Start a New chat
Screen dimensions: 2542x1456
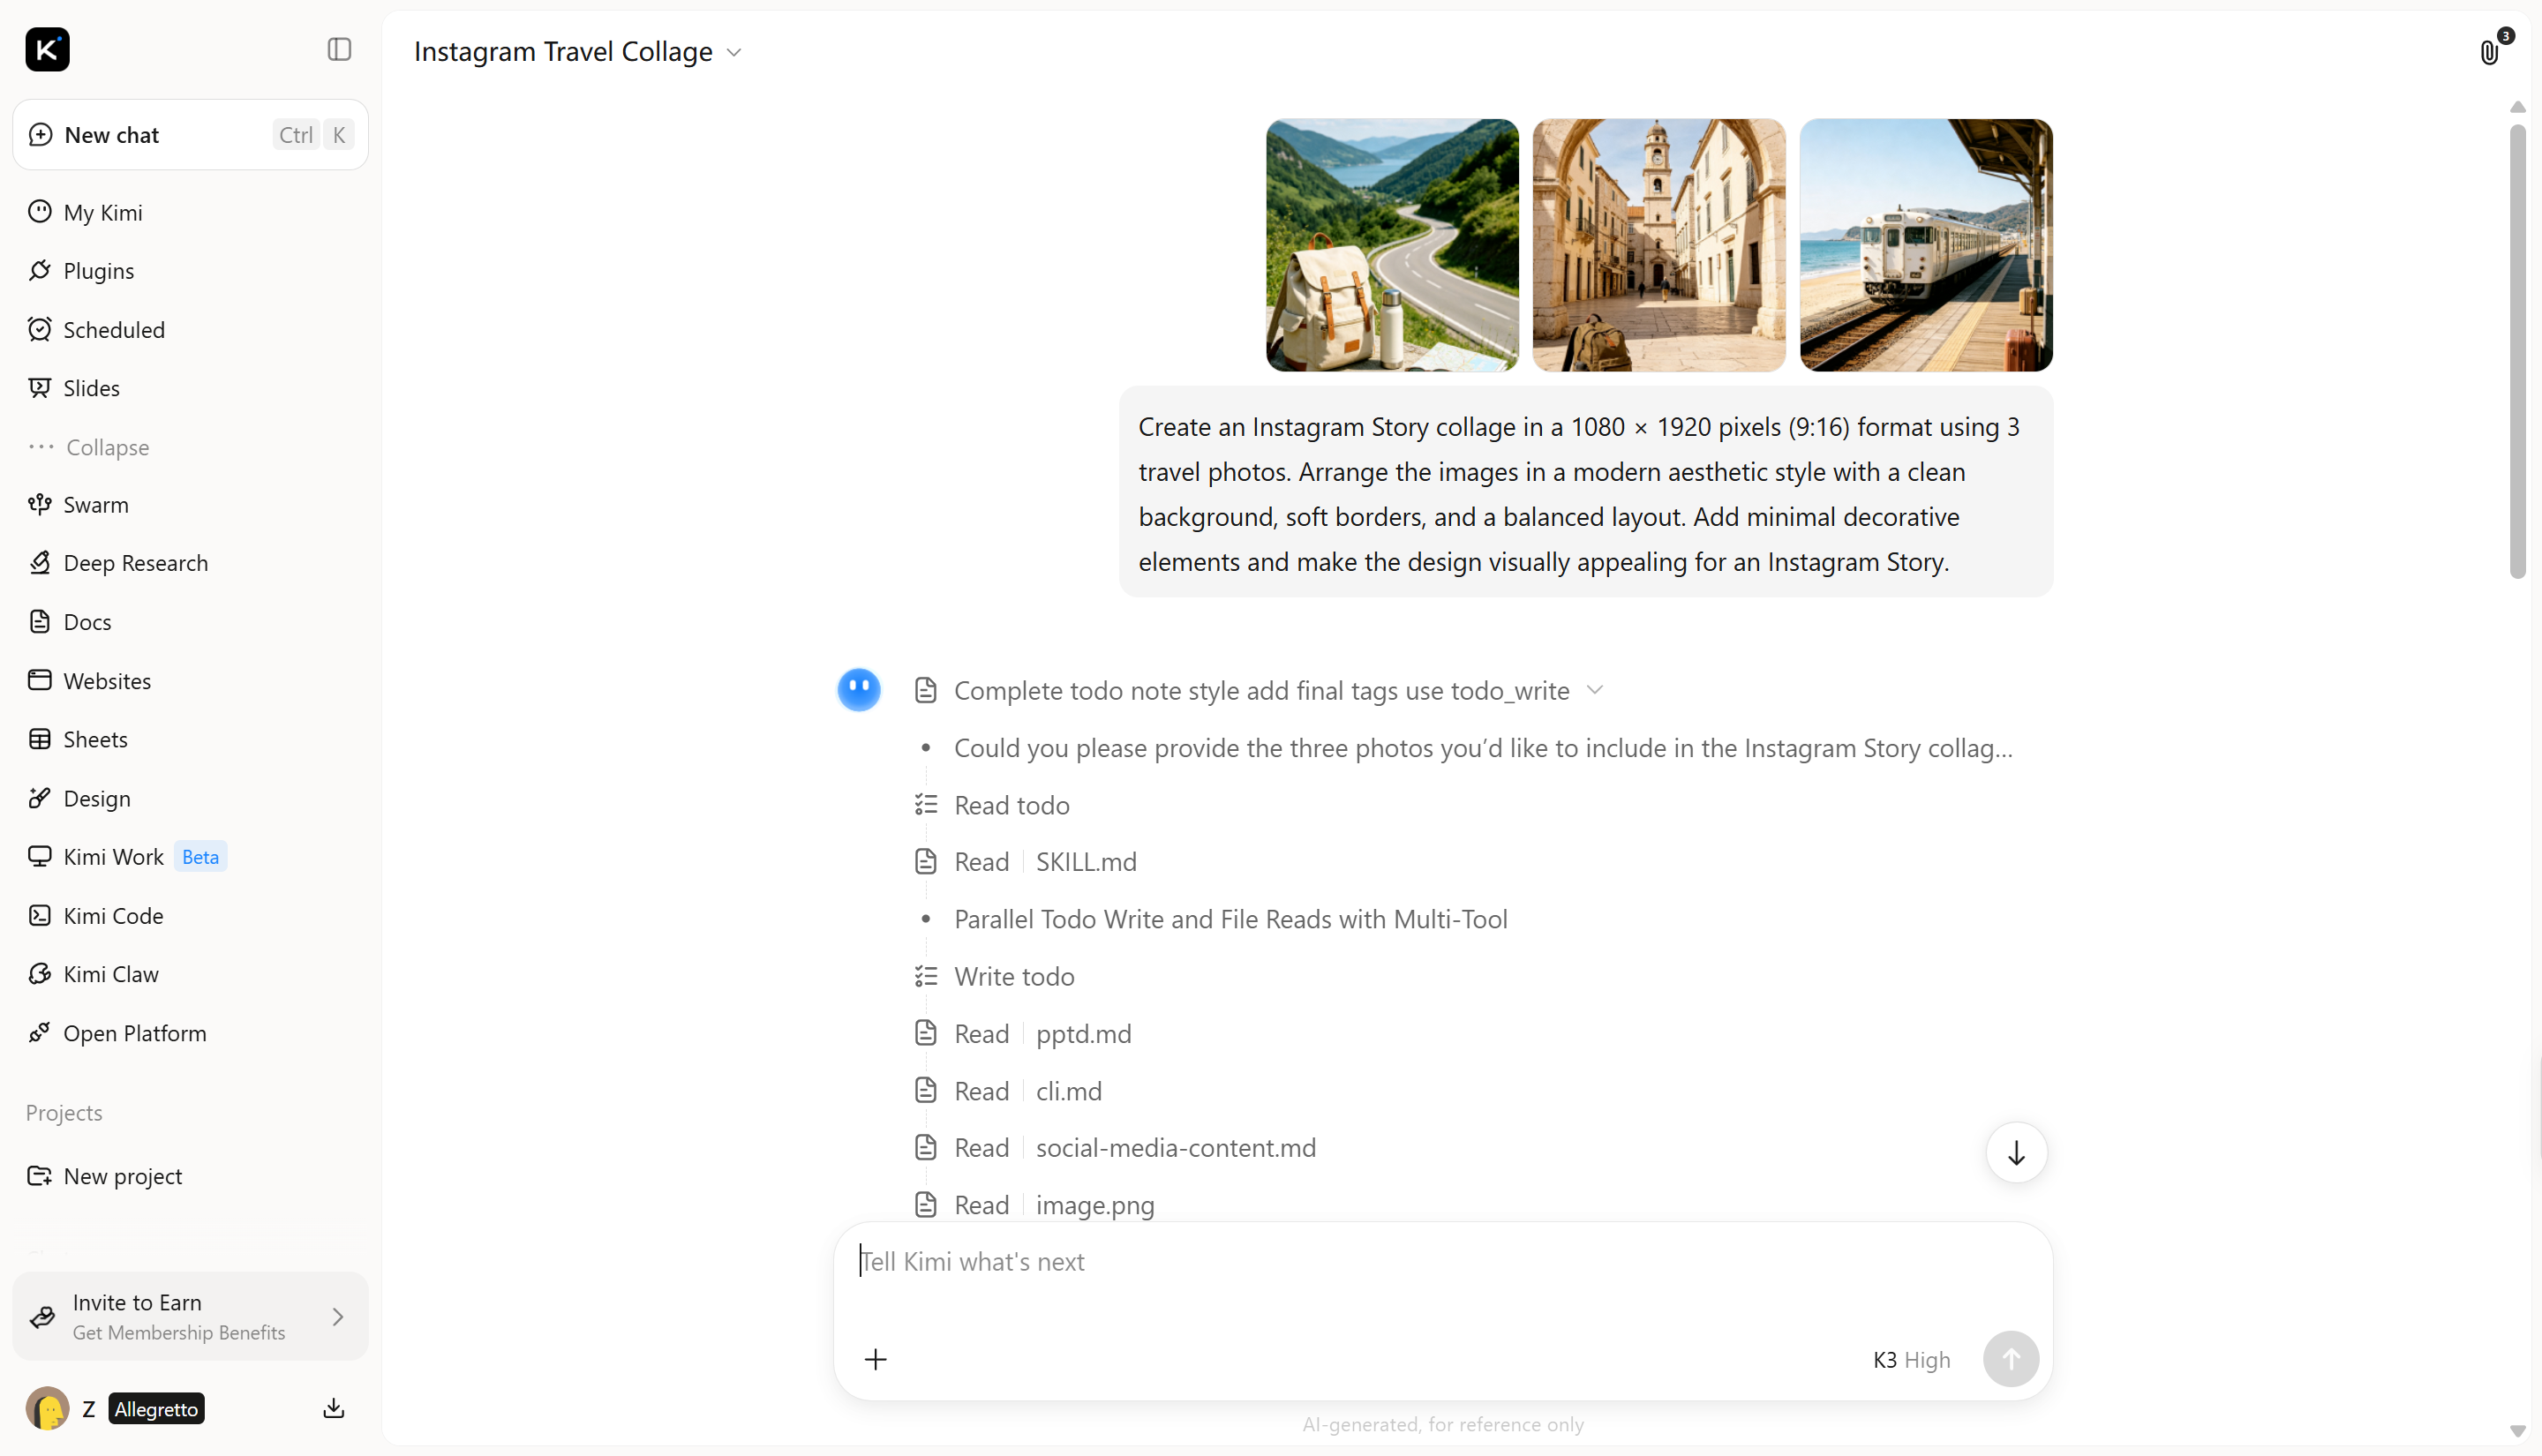click(190, 135)
